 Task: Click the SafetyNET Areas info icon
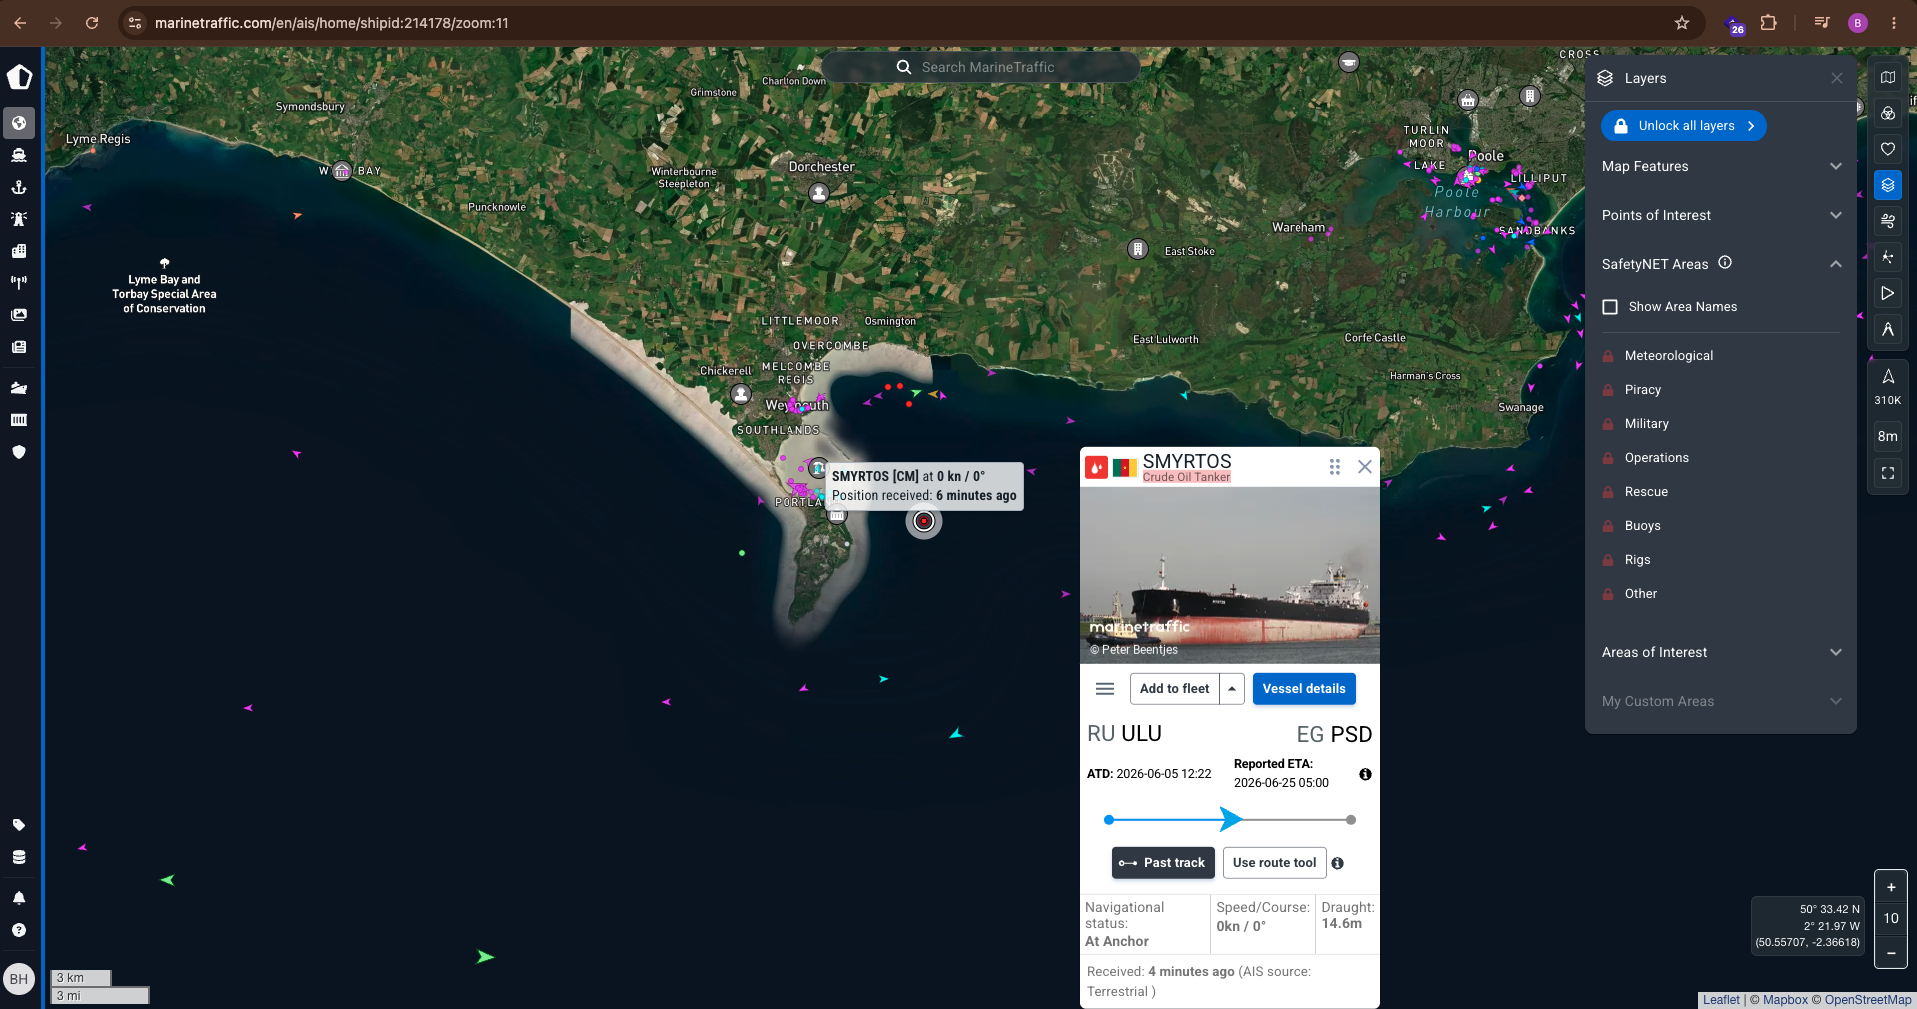(1725, 263)
